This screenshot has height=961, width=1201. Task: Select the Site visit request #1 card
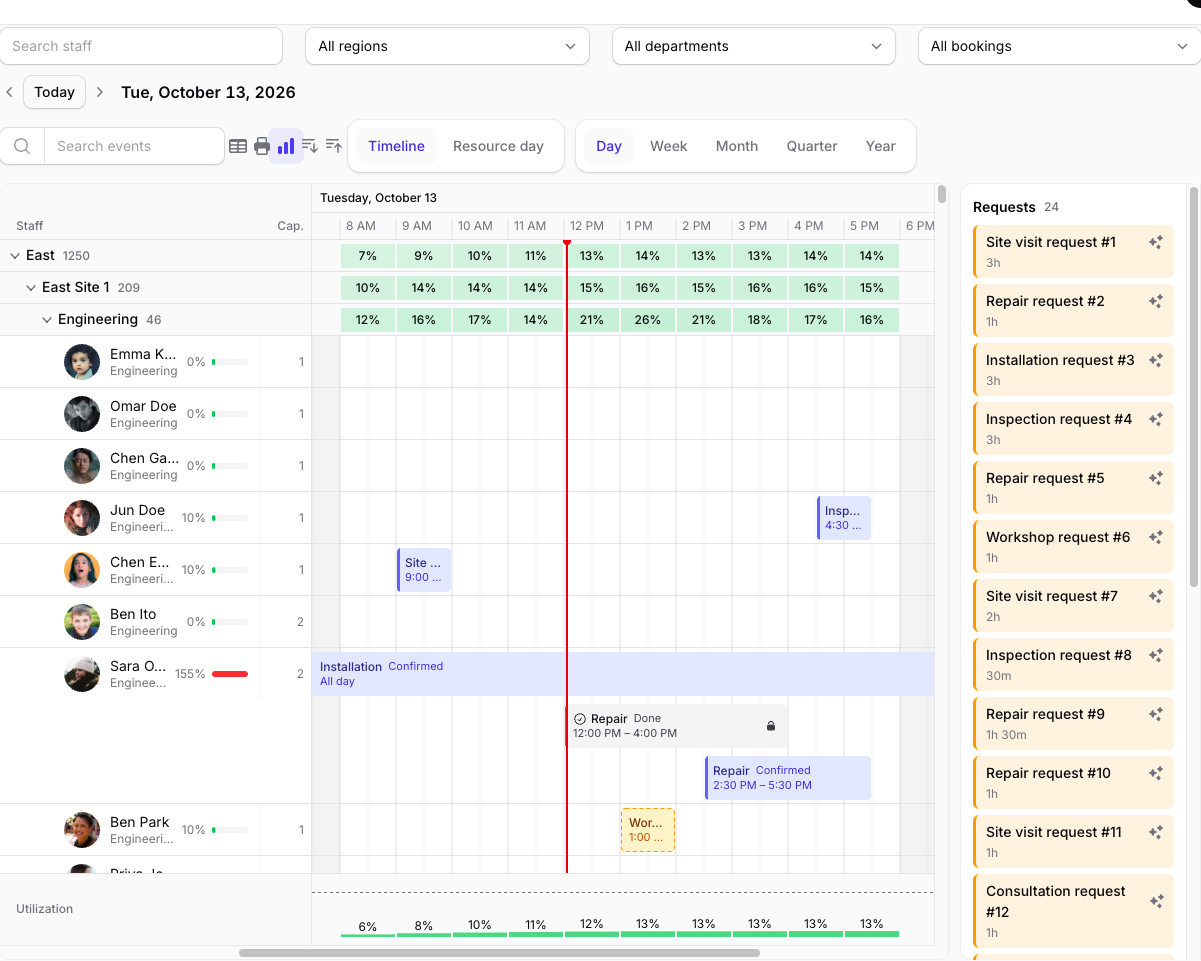tap(1073, 252)
